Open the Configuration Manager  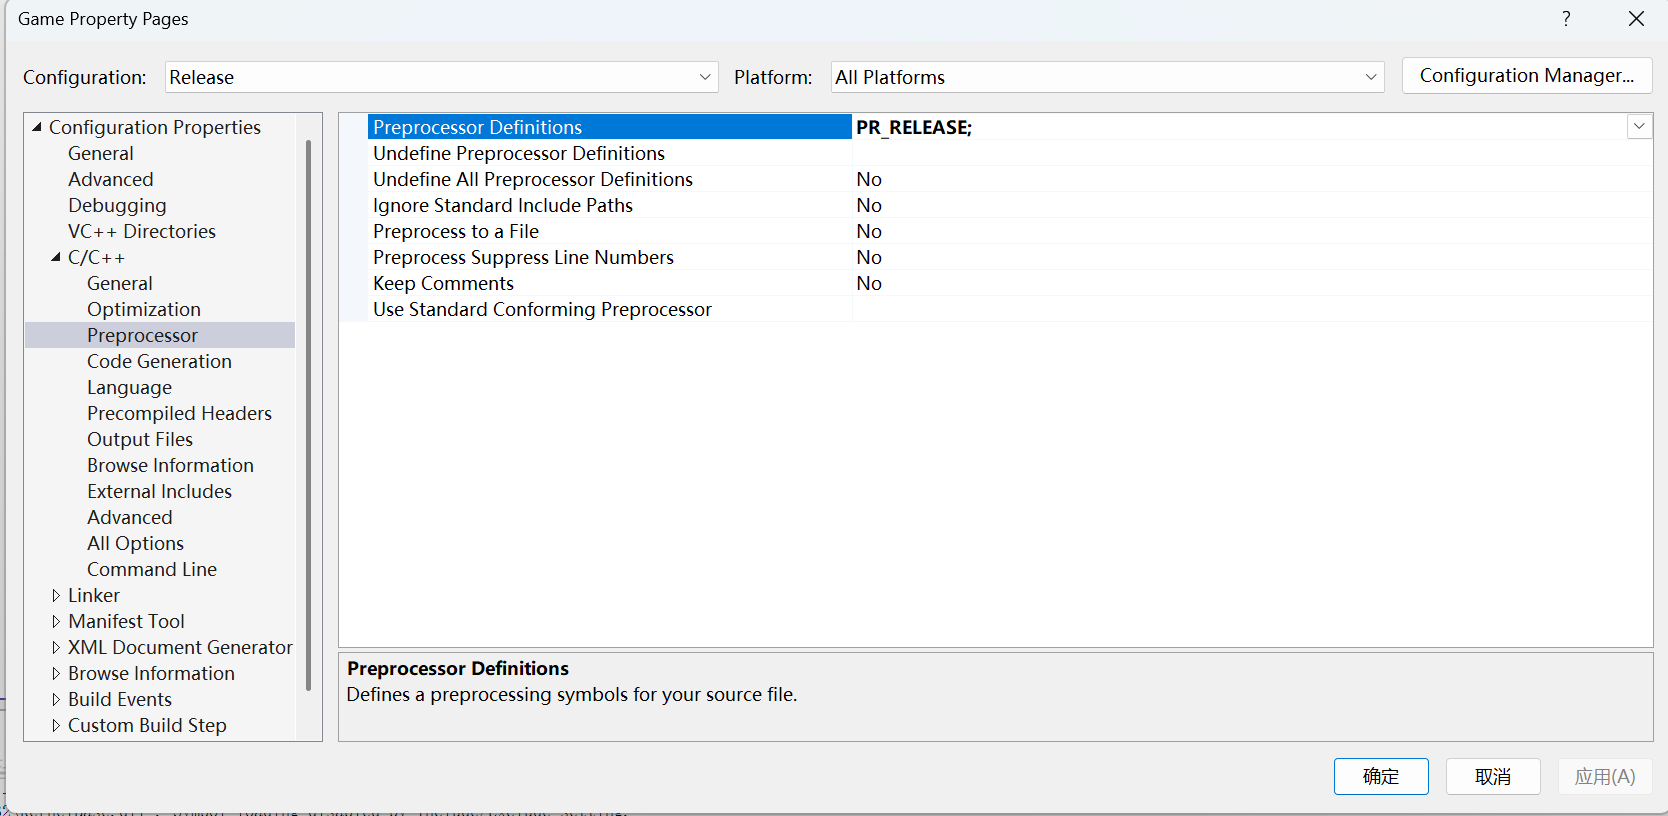coord(1526,76)
